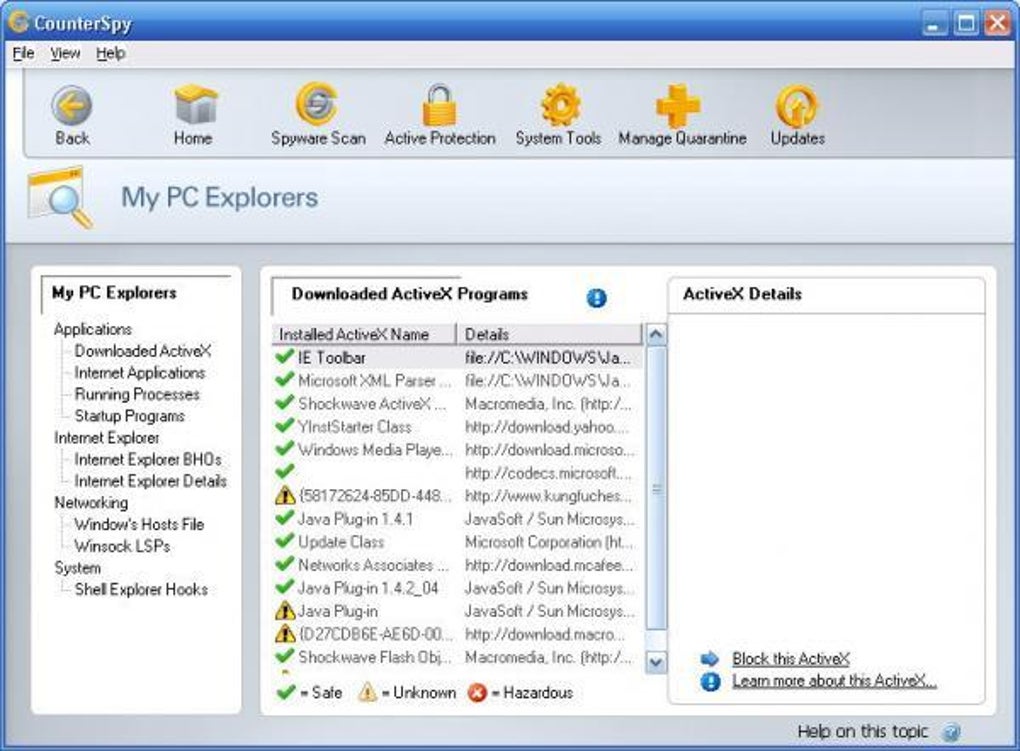Minimize the CounterSpy window
This screenshot has height=751, width=1020.
point(934,23)
